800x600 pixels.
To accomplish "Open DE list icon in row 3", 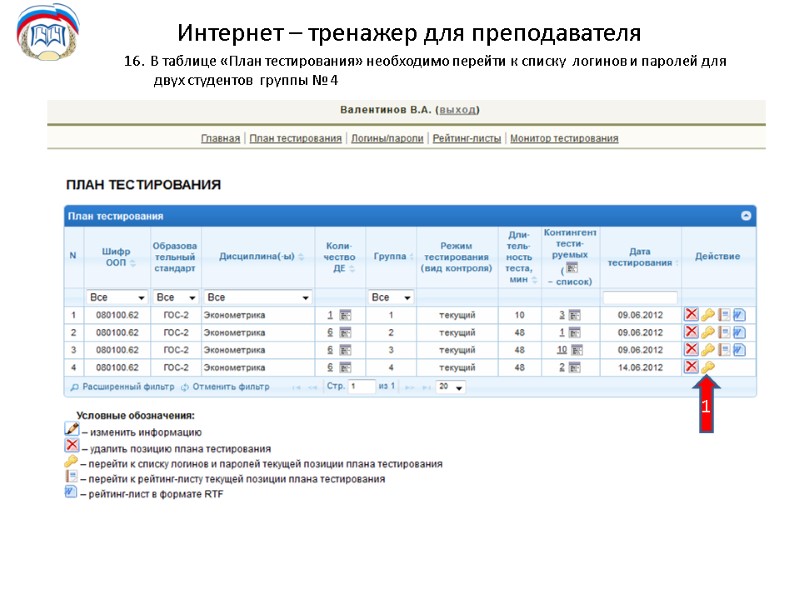I will (345, 350).
